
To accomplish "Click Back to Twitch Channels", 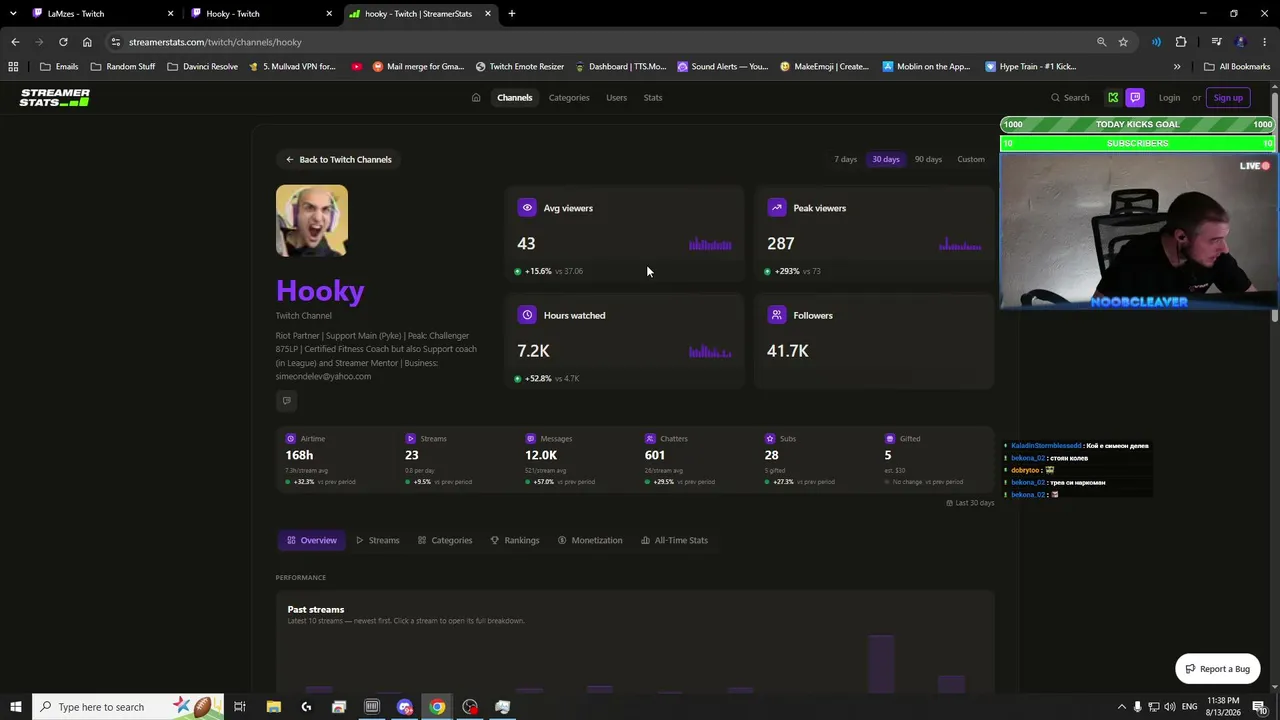I will pos(338,159).
